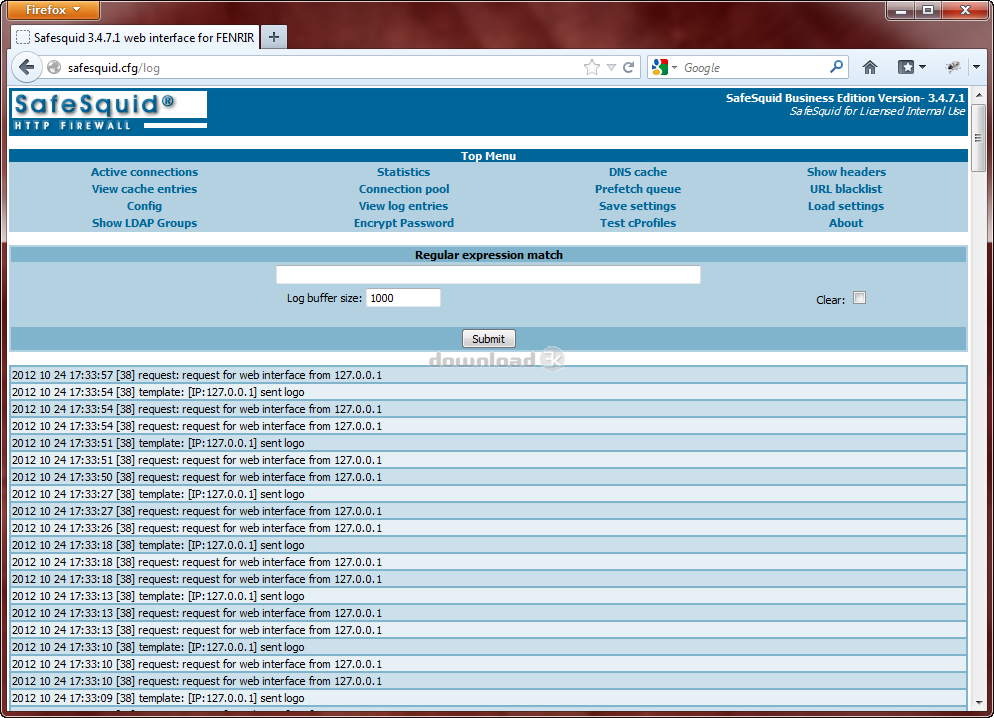This screenshot has height=718, width=994.
Task: Open the Bookmarks toolbar button
Action: 910,67
